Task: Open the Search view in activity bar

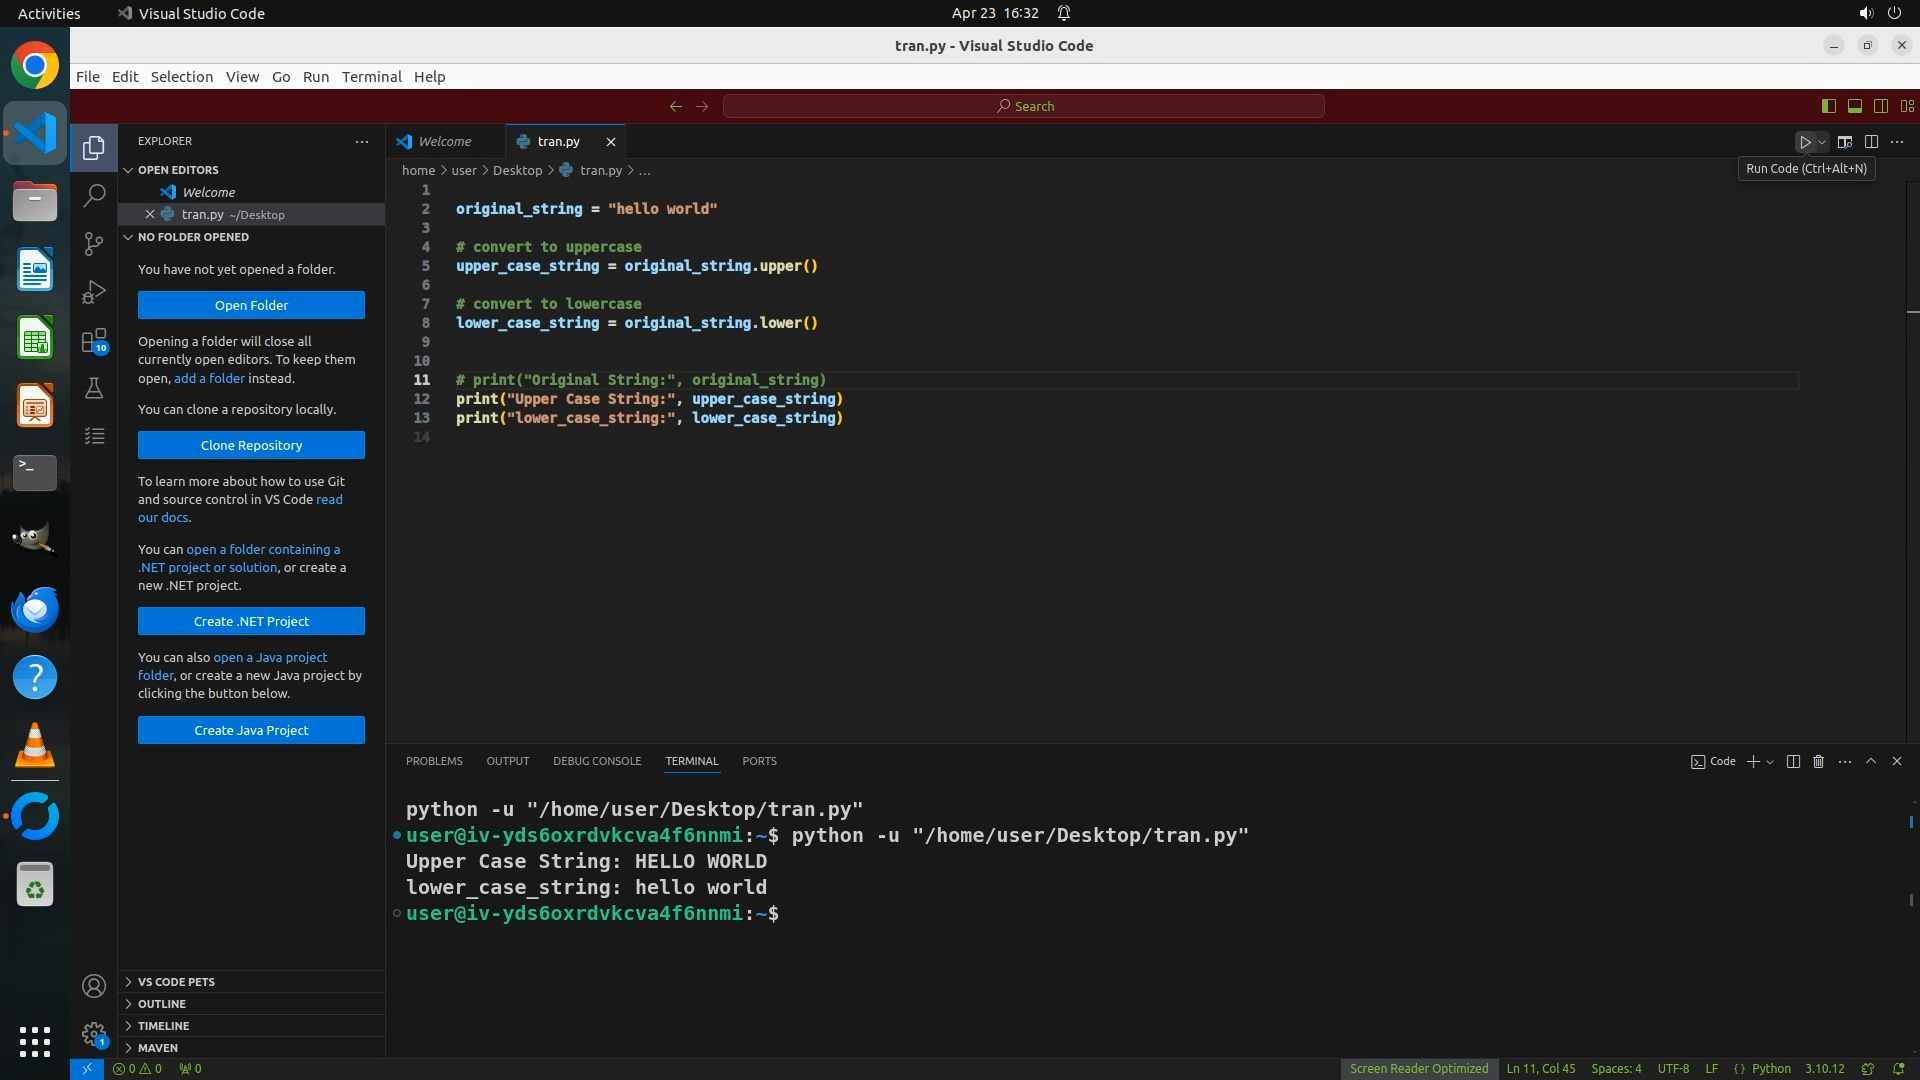Action: click(94, 196)
